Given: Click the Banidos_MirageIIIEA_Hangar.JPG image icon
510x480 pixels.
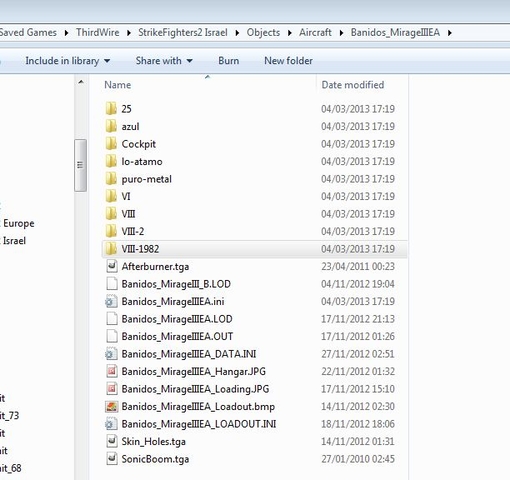Looking at the screenshot, I should pos(111,371).
